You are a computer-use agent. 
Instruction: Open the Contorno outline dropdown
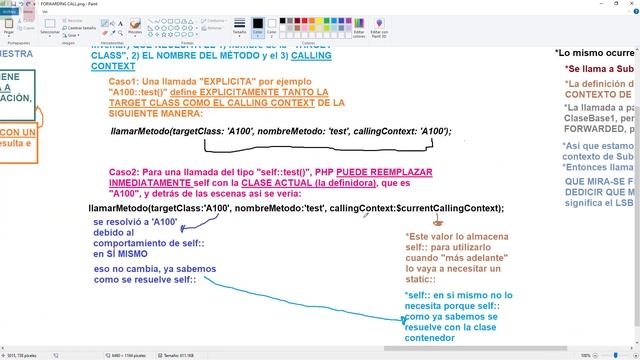pyautogui.click(x=213, y=20)
